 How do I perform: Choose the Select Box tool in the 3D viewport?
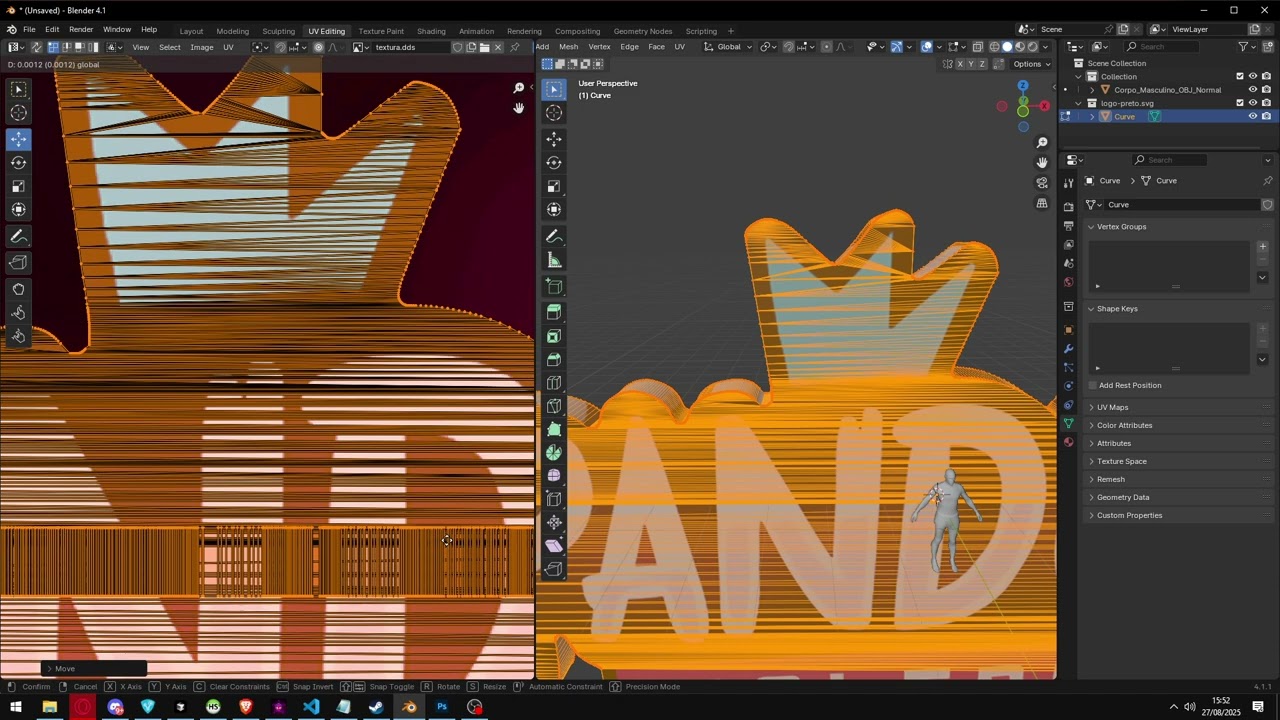click(x=554, y=89)
